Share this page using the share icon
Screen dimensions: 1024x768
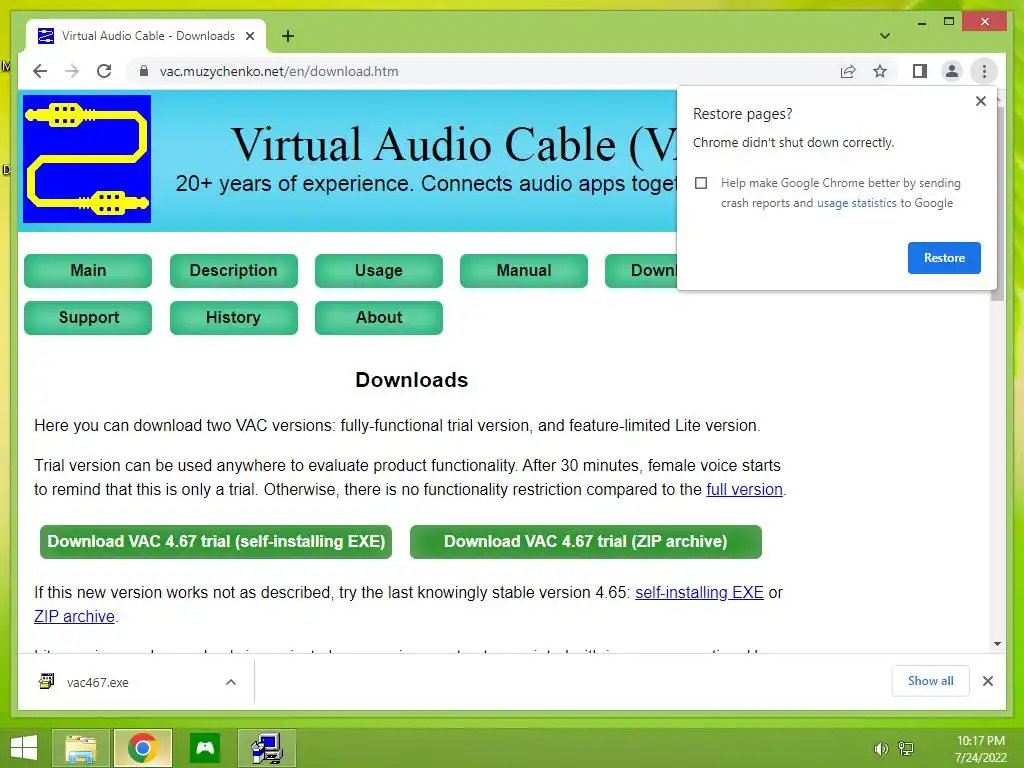848,71
